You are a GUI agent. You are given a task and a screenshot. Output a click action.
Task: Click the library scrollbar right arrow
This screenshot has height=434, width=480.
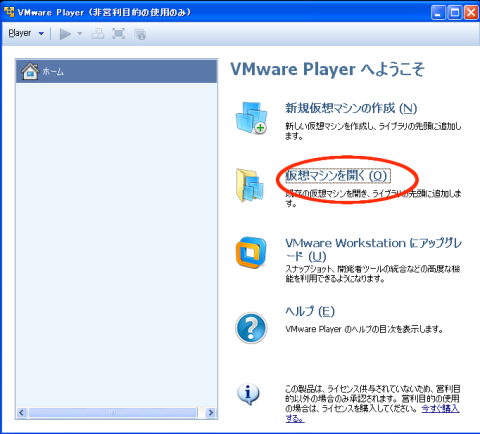coord(211,413)
